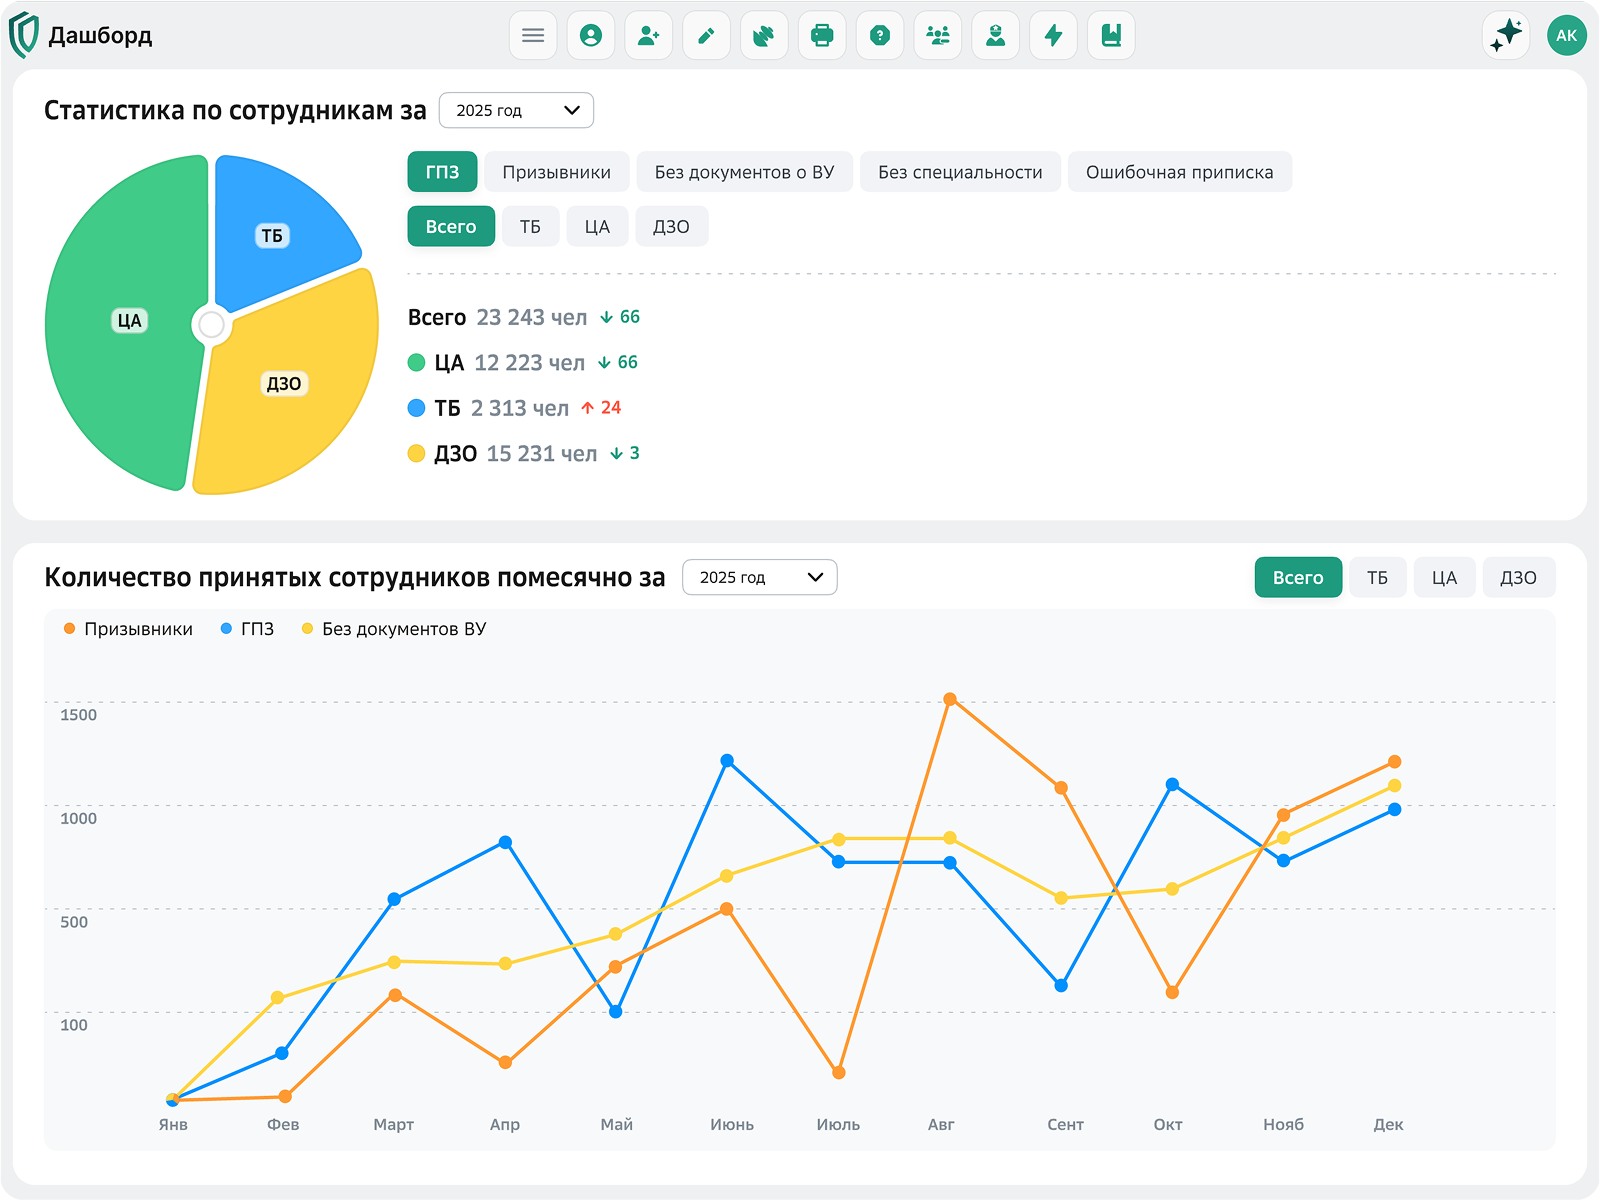Open the 2025 год year selector
1600x1200 pixels.
coord(516,110)
